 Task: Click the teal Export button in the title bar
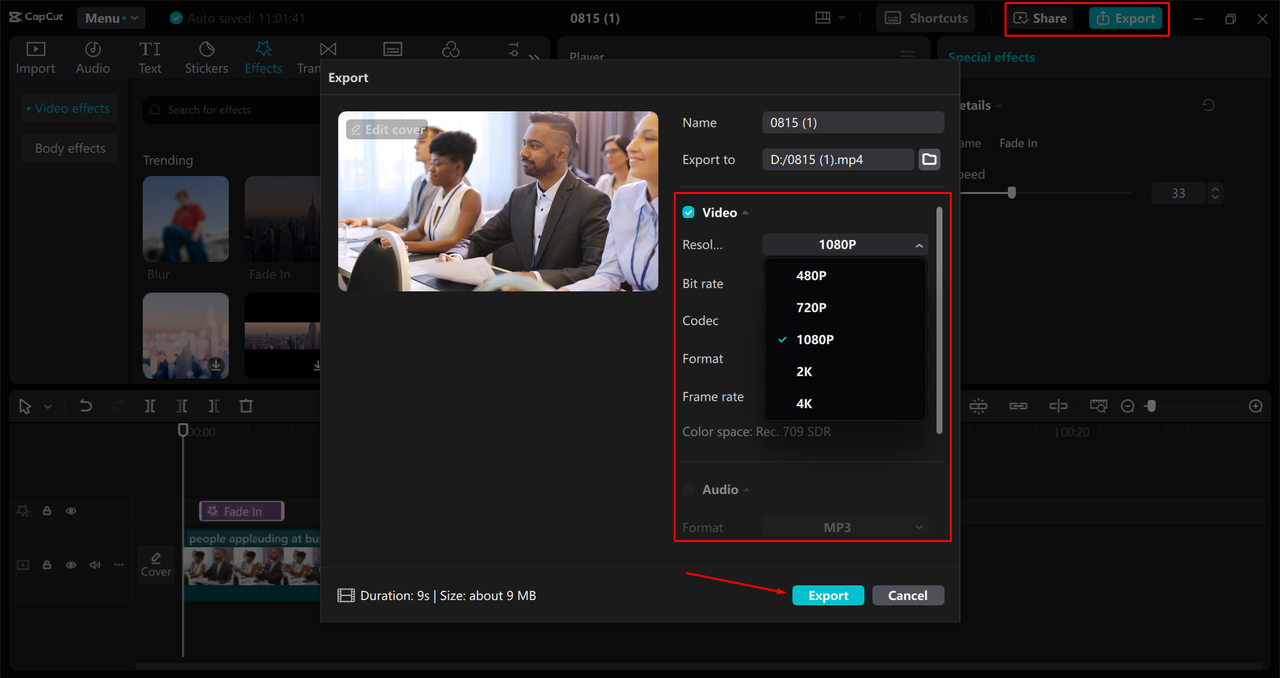[1126, 18]
